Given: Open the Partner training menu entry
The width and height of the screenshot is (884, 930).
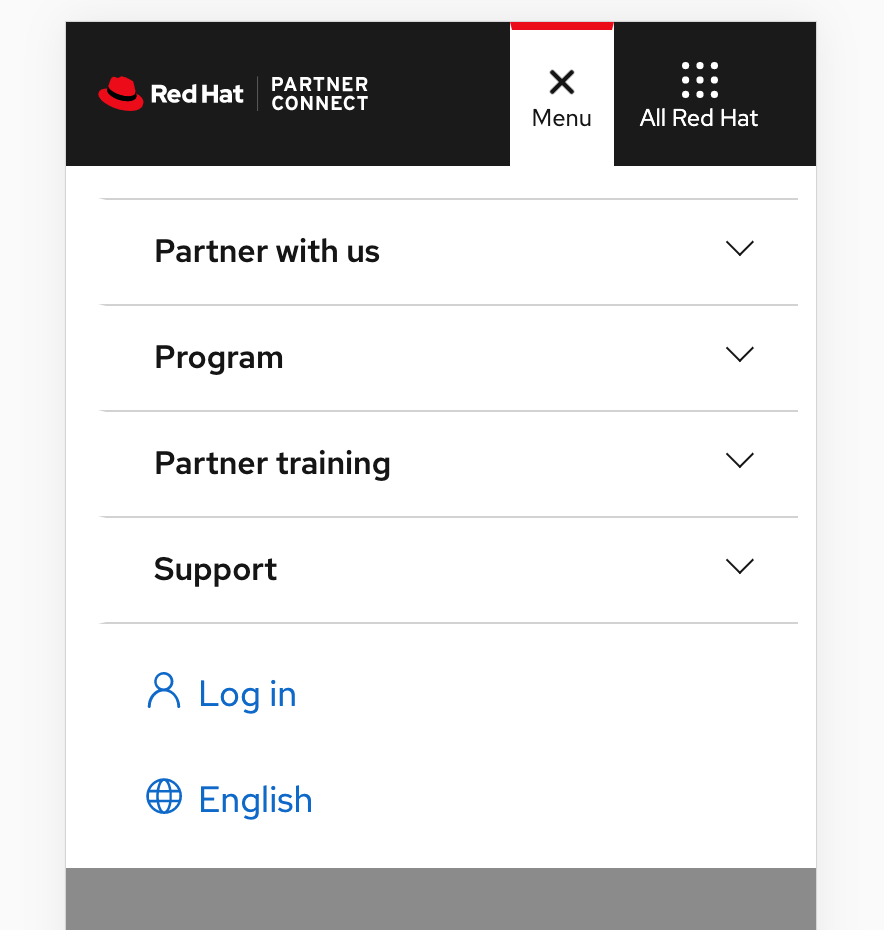Looking at the screenshot, I should 449,464.
